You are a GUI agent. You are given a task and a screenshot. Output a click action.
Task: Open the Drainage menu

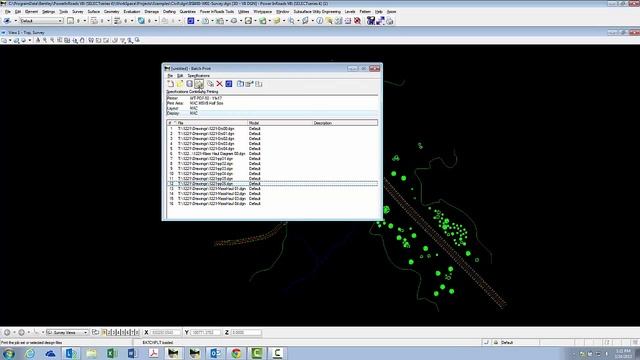tap(151, 11)
